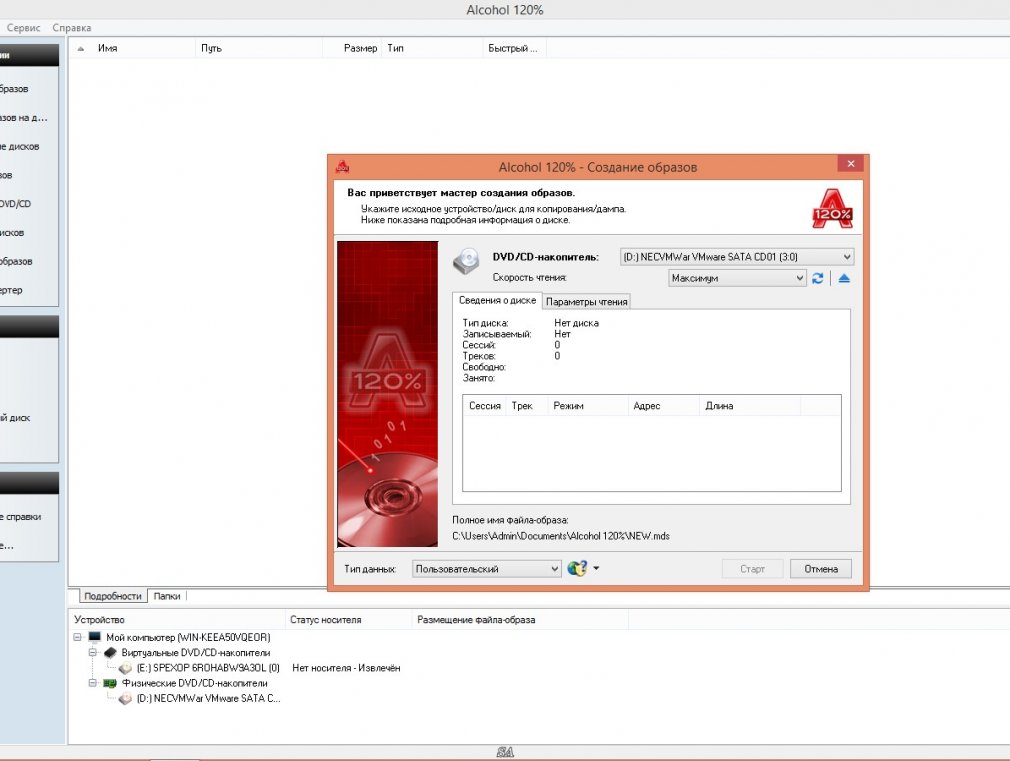Click the Устройство column header
This screenshot has height=761, width=1010.
coord(177,620)
